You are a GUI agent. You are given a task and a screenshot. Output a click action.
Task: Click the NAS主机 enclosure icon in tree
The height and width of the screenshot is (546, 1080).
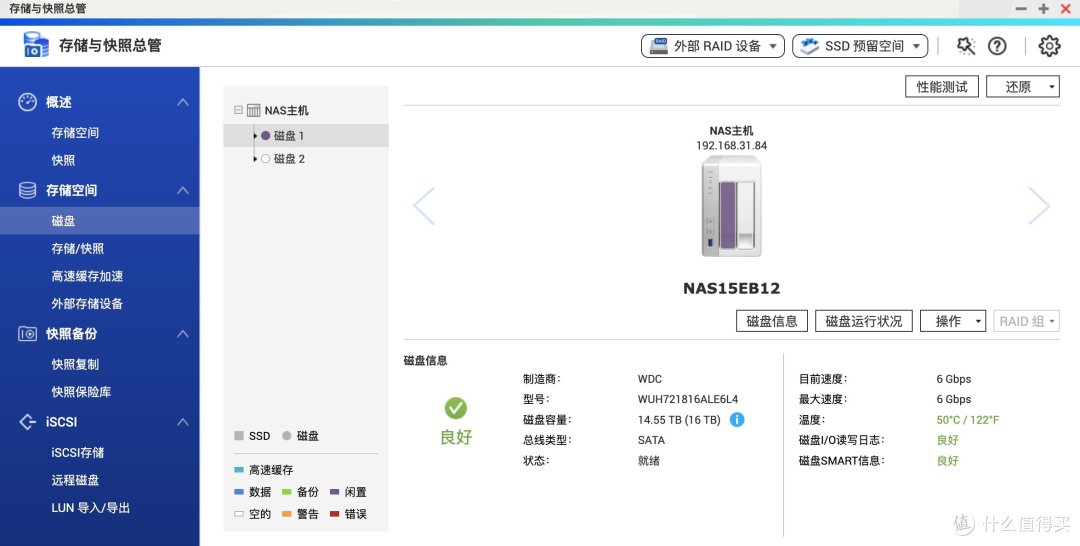[x=253, y=110]
